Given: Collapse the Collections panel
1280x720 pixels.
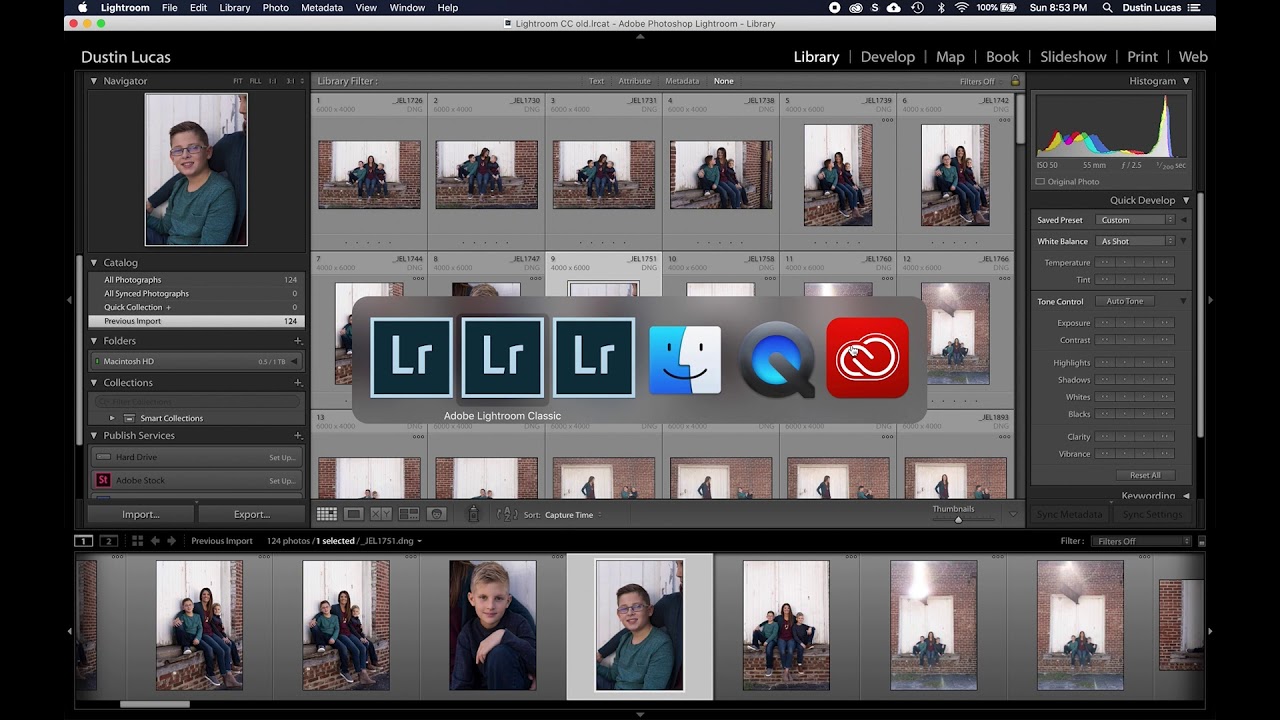Looking at the screenshot, I should [94, 383].
